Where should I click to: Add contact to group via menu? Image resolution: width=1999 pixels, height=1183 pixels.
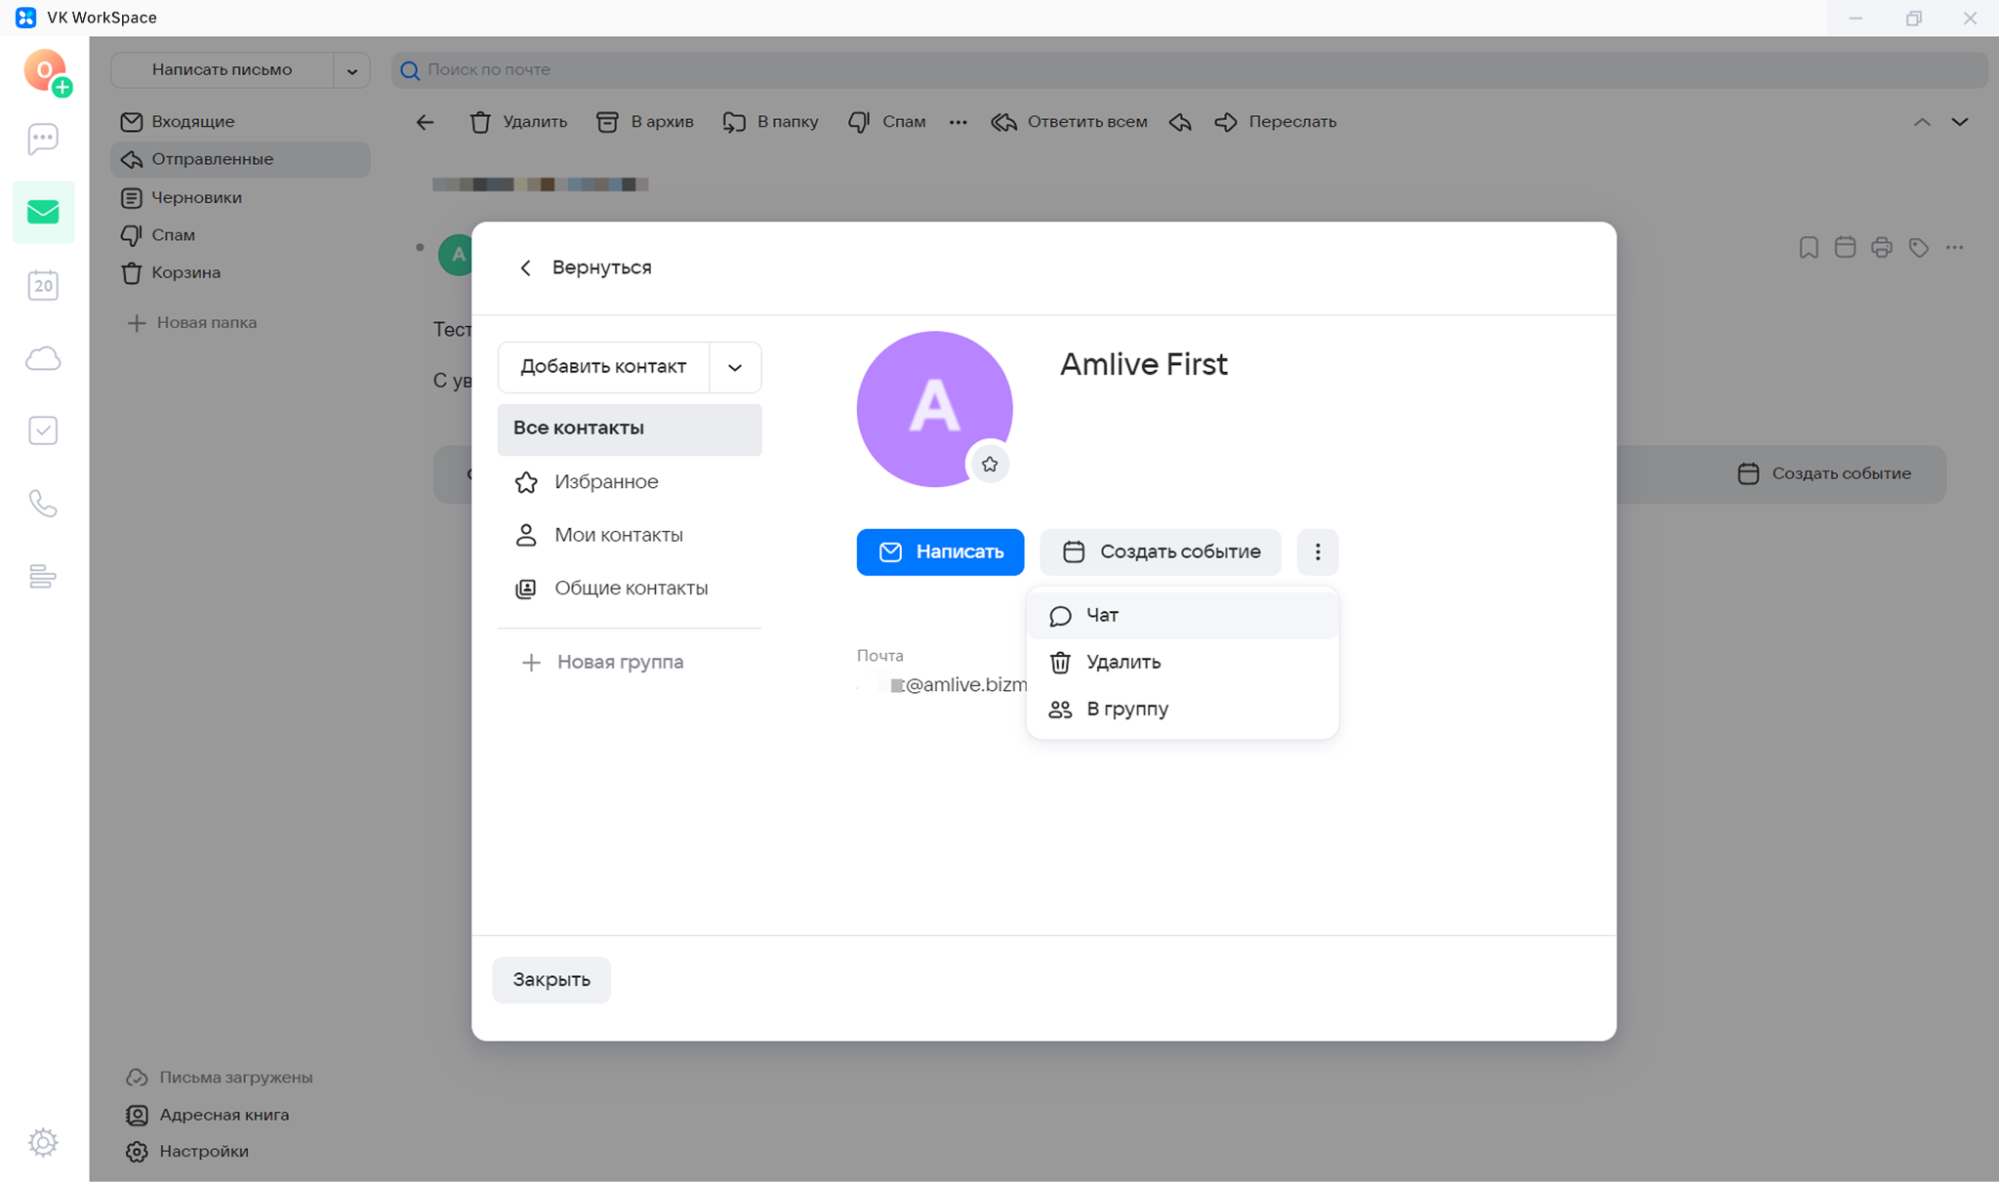coord(1127,709)
